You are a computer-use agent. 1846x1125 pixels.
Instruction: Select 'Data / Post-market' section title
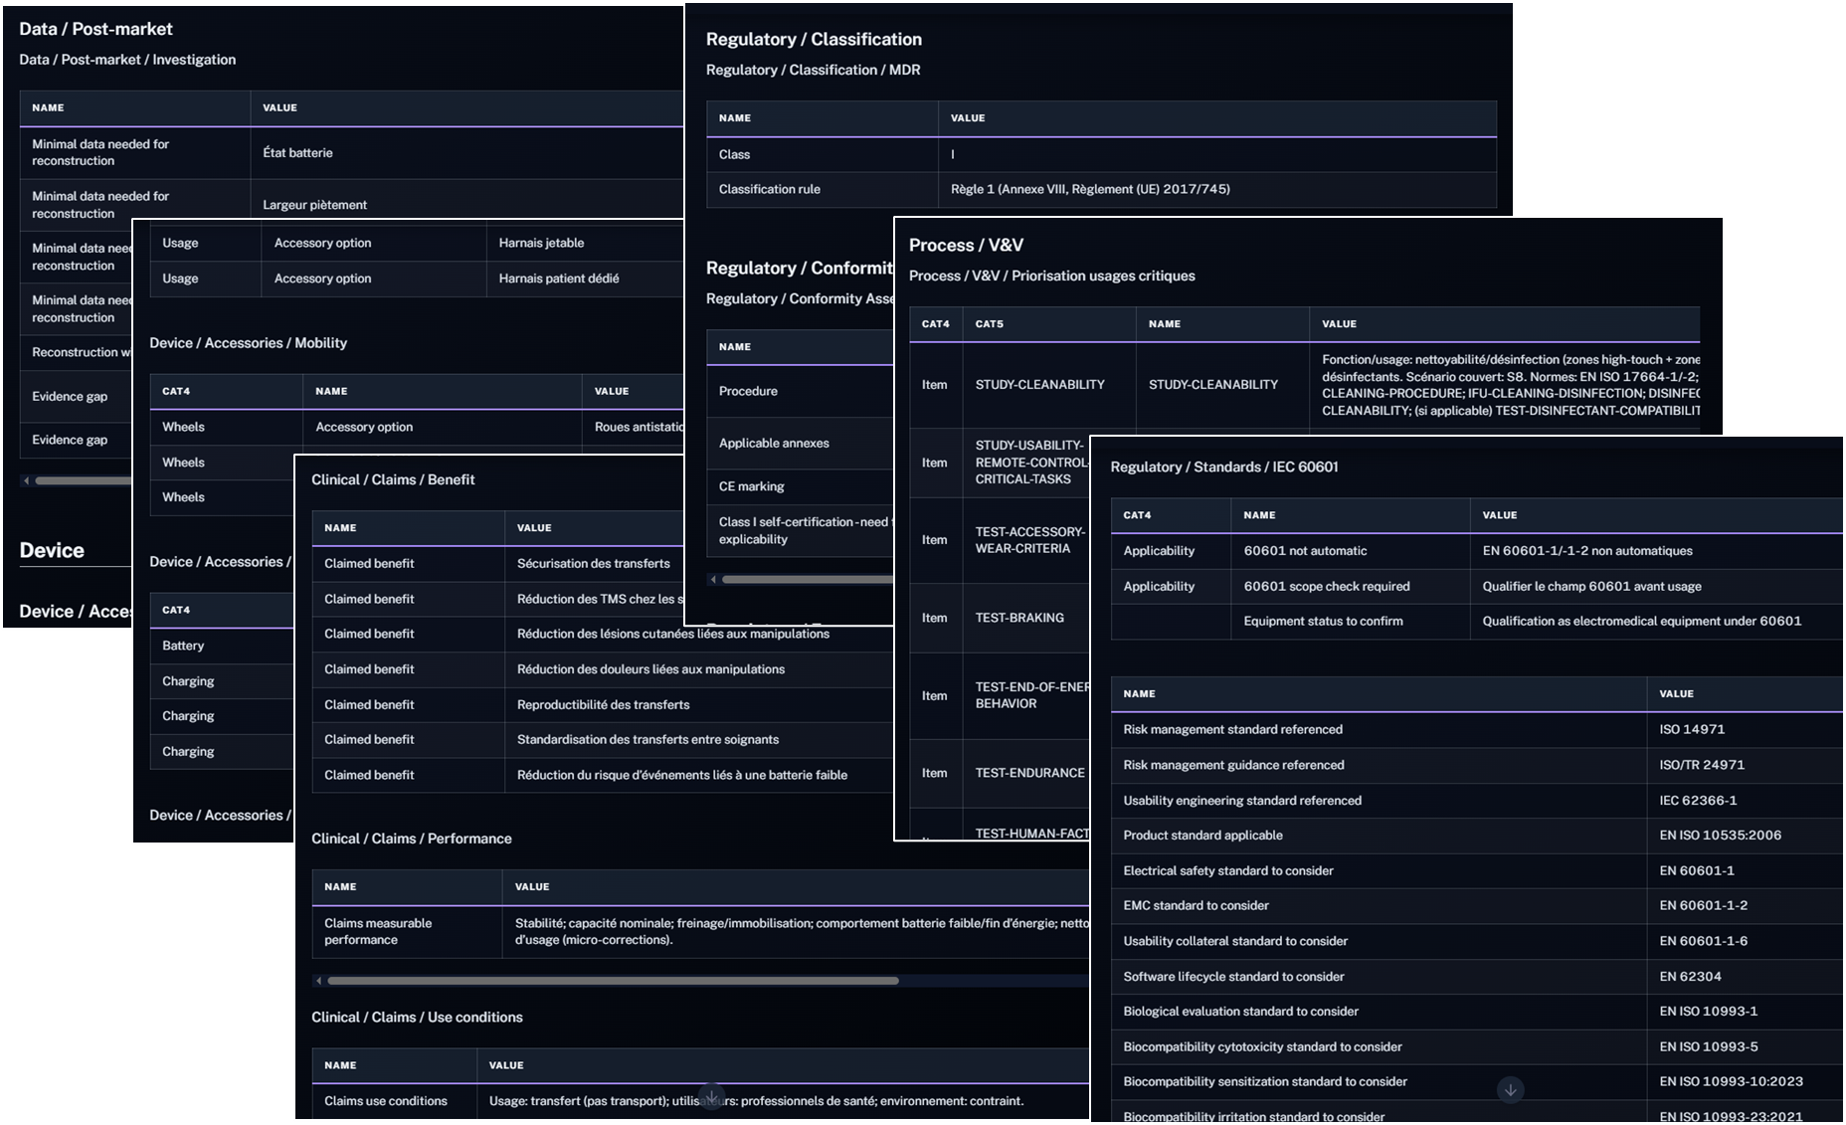96,29
